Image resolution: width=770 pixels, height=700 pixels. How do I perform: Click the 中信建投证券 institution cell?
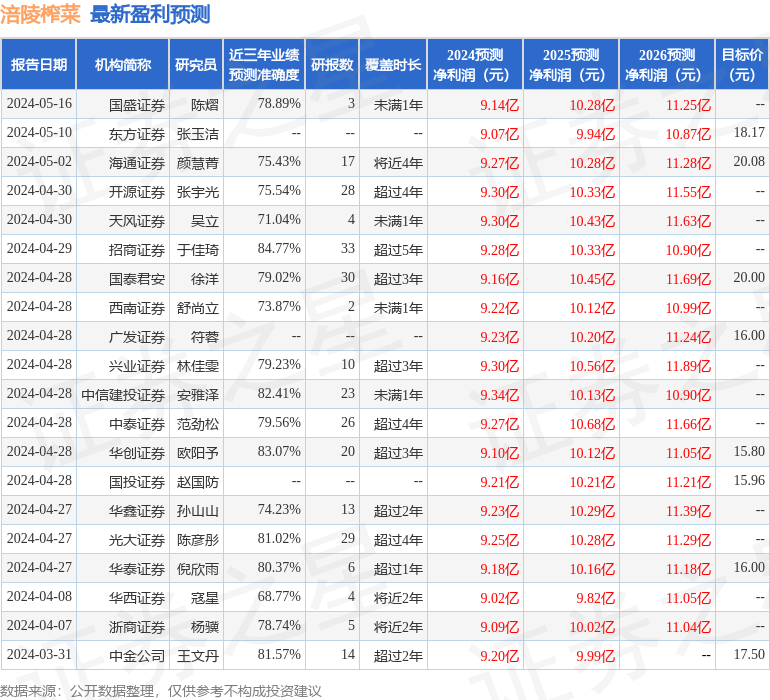pos(123,395)
